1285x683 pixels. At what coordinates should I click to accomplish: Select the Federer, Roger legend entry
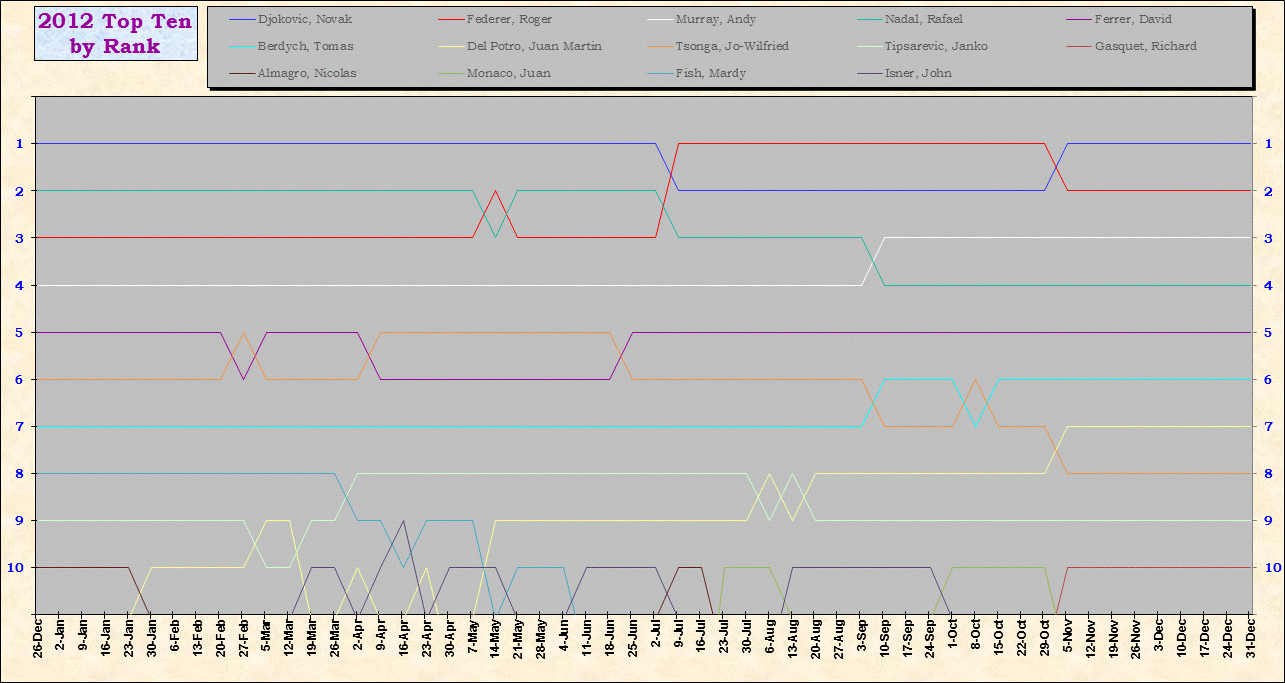(x=509, y=19)
